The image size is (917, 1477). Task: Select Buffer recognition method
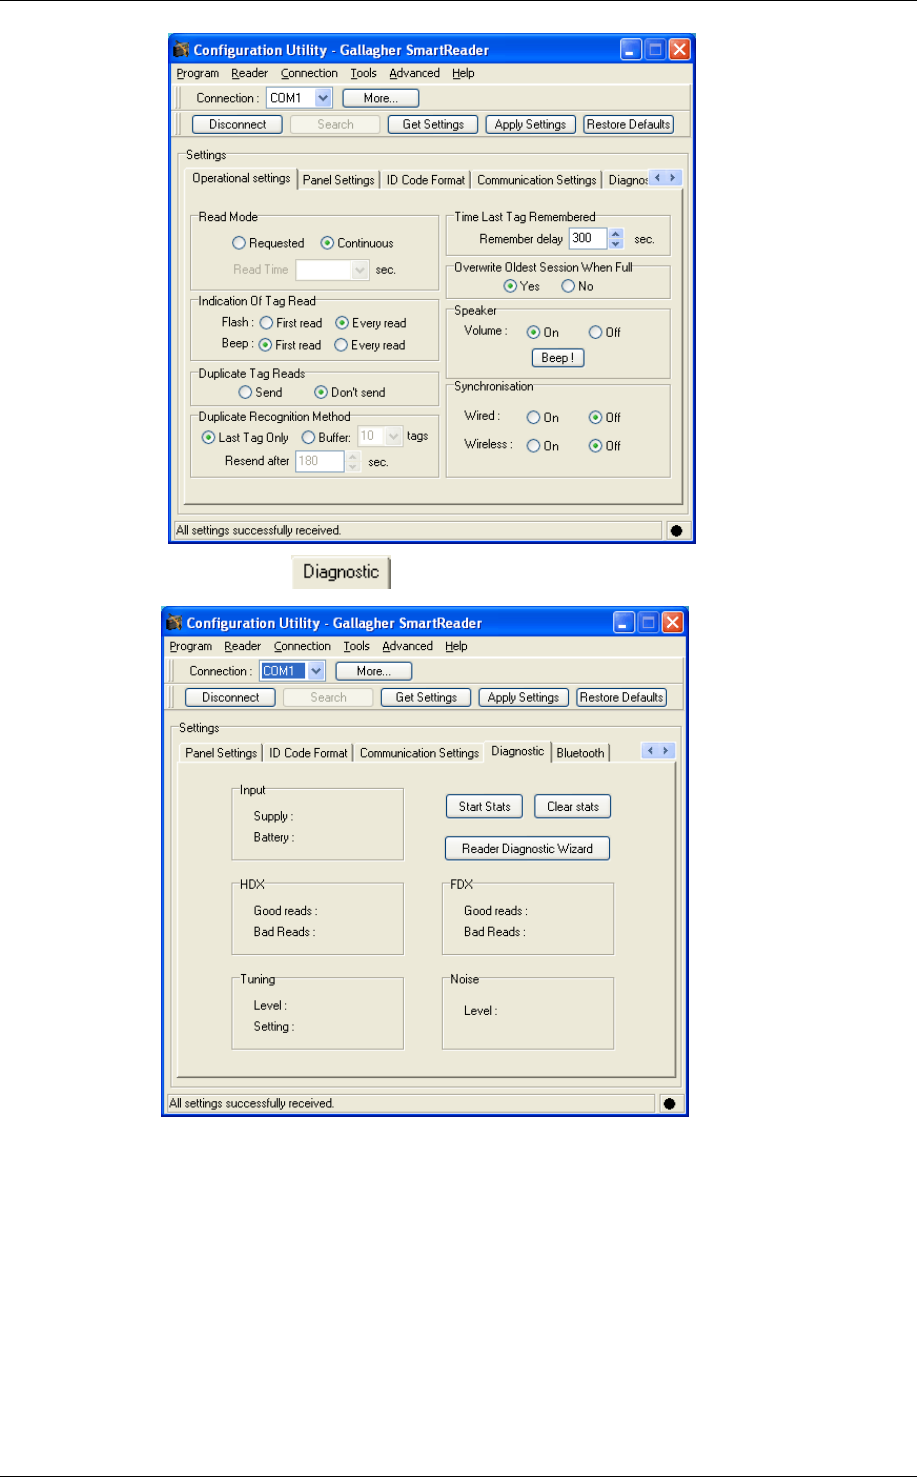pos(309,437)
